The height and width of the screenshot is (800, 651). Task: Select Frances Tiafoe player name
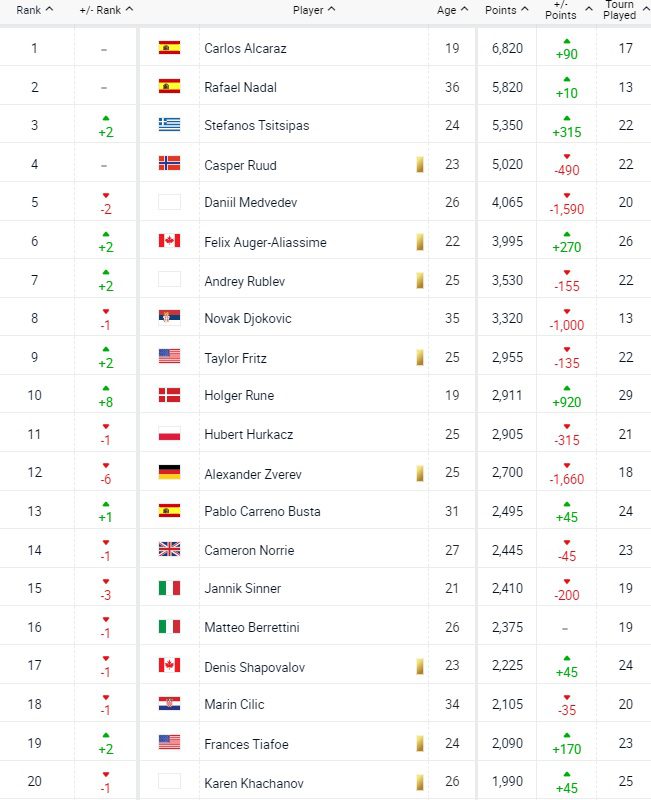(x=246, y=744)
